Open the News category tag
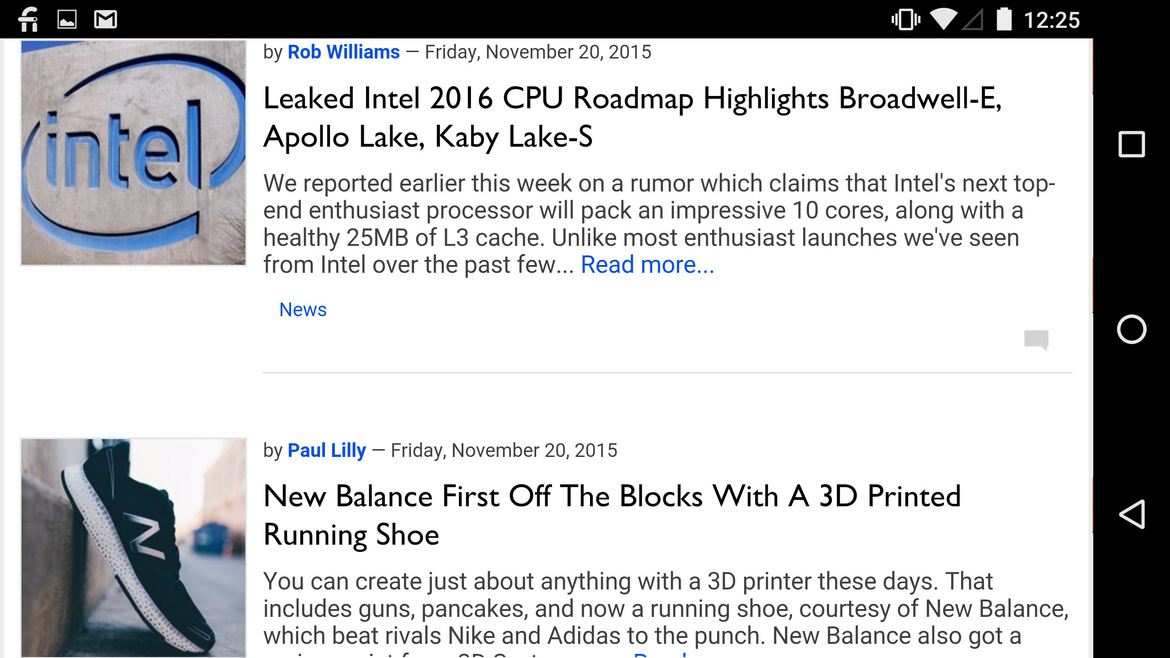 (x=302, y=310)
